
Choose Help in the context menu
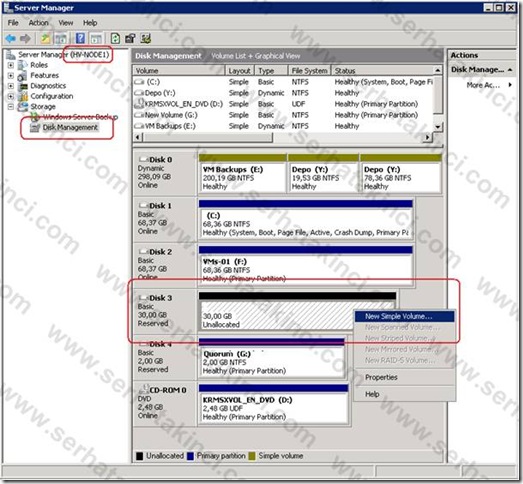click(404, 394)
